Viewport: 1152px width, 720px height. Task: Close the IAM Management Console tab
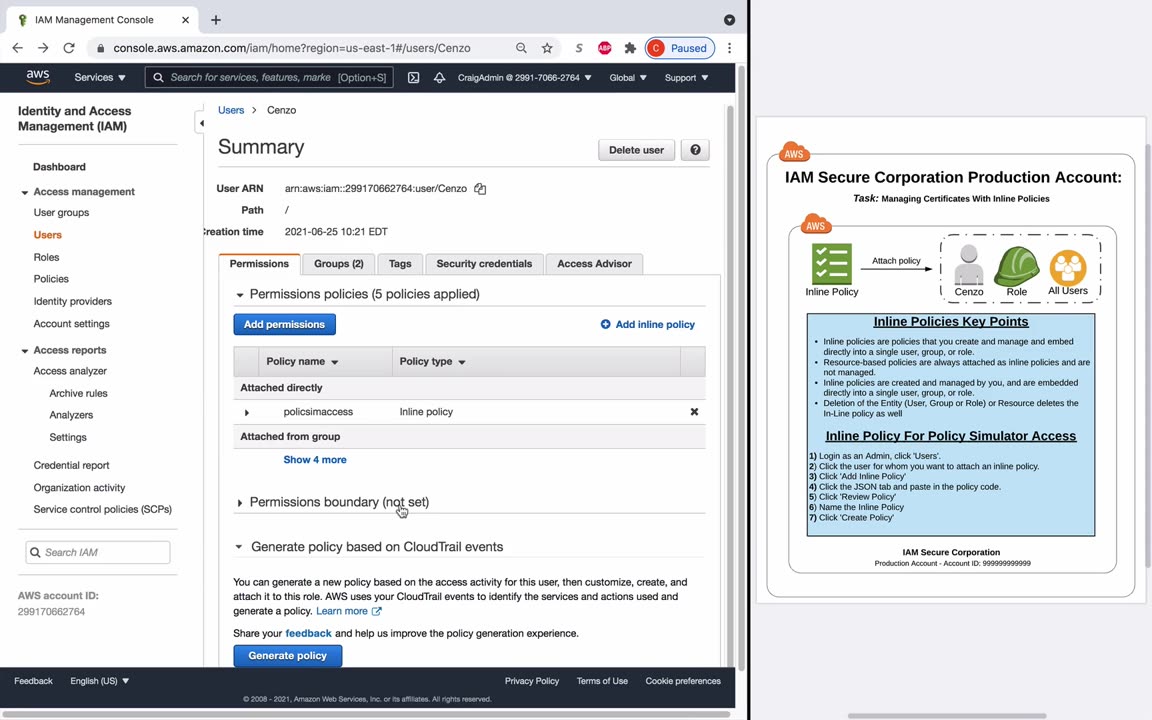pyautogui.click(x=185, y=20)
